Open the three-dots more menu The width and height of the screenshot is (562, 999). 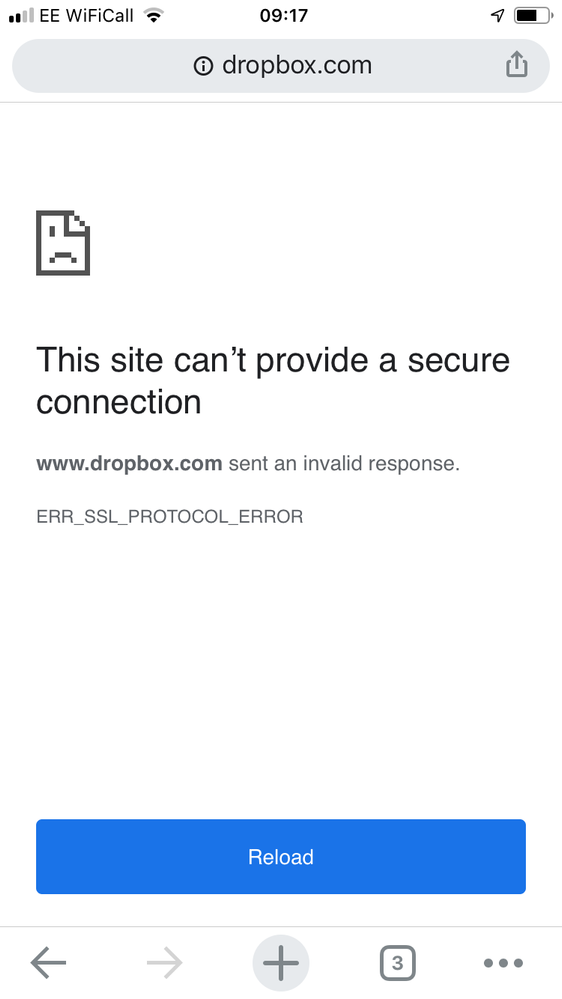coord(503,963)
